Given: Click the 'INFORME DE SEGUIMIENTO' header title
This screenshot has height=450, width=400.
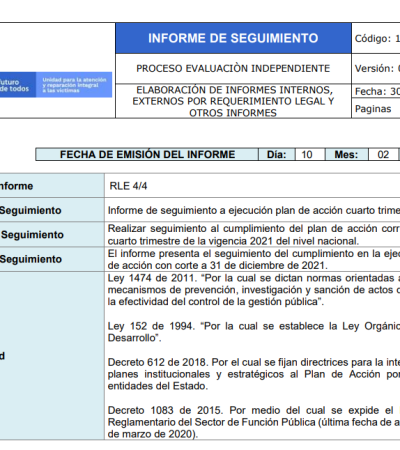Looking at the screenshot, I should click(233, 38).
